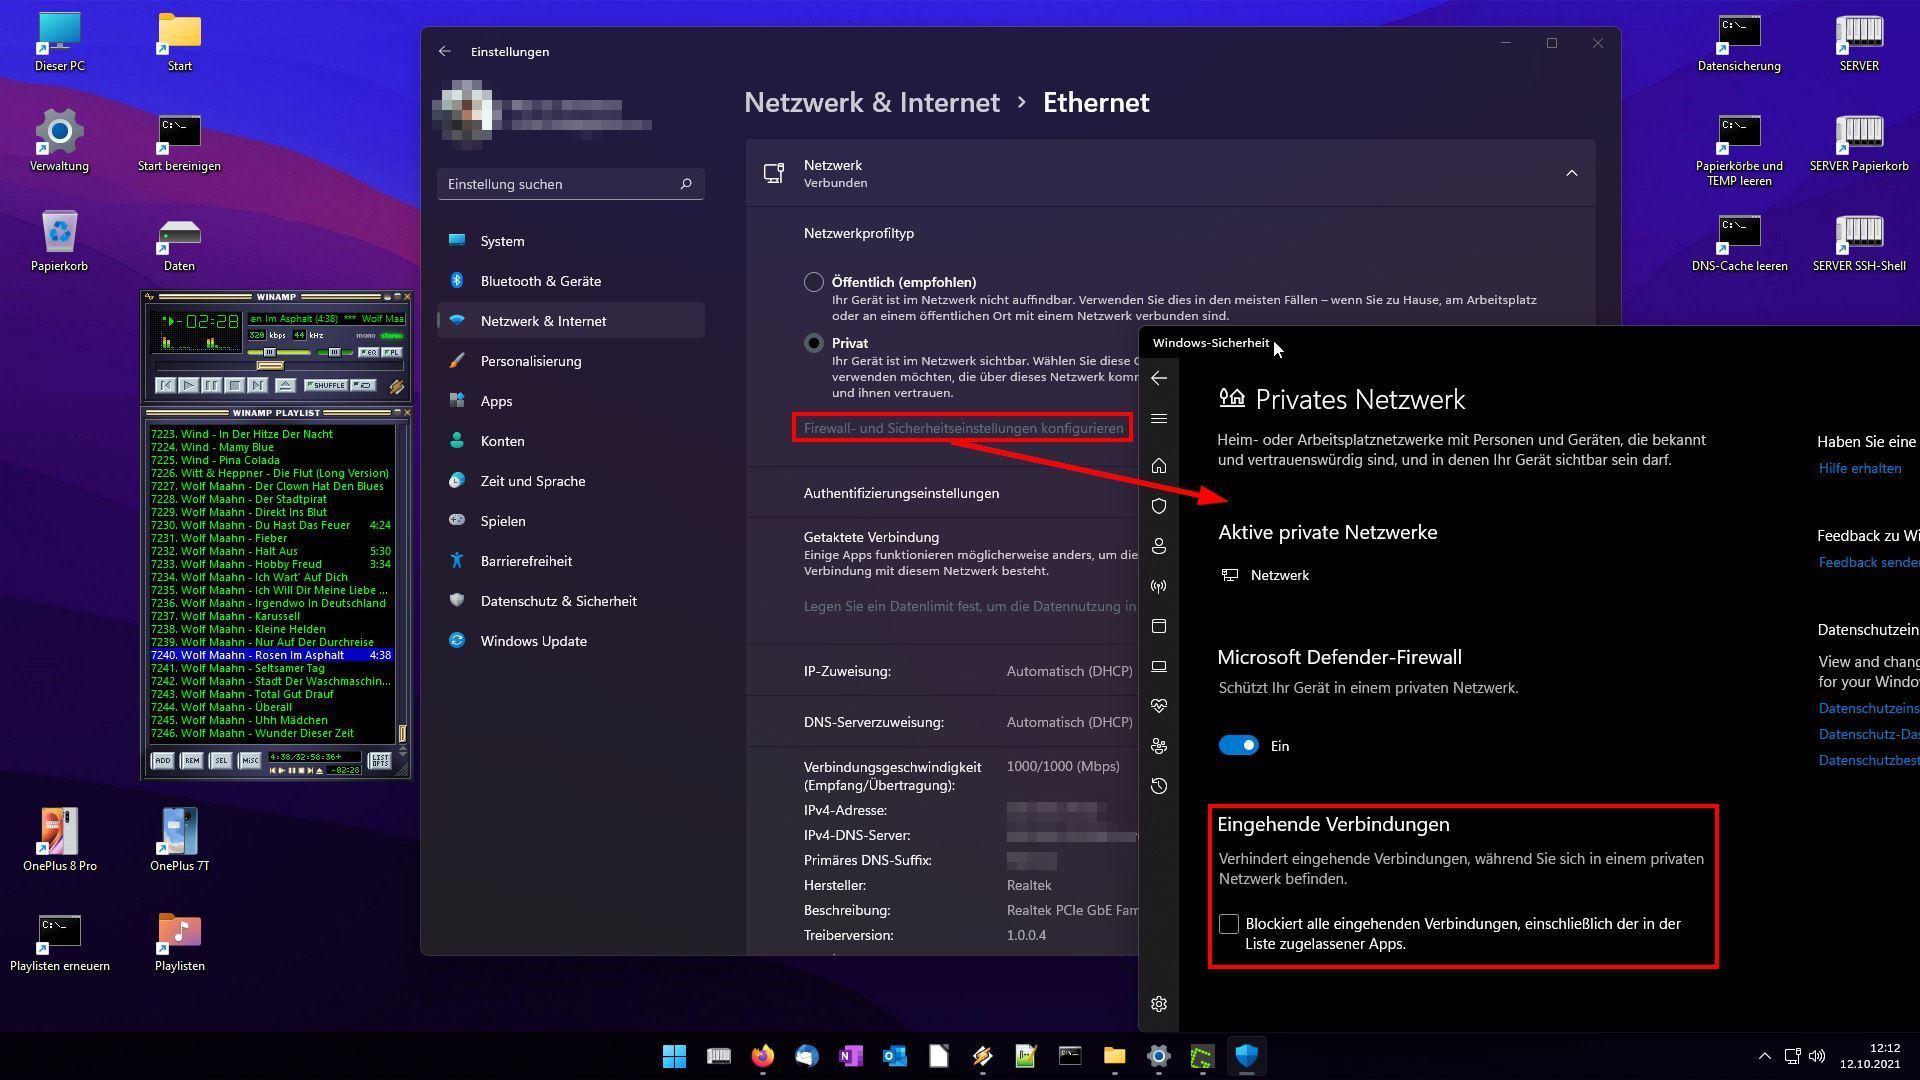Click the Einstellung suchen search field
This screenshot has height=1080, width=1920.
click(x=560, y=184)
